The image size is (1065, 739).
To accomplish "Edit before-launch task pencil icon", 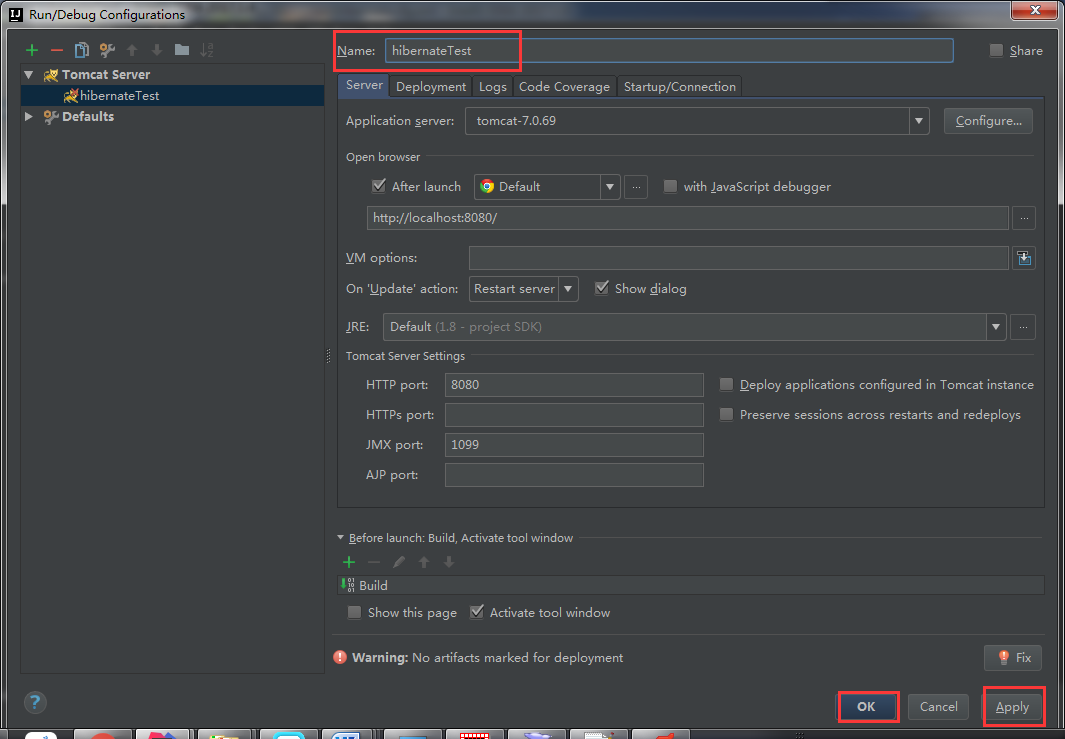I will (x=399, y=562).
